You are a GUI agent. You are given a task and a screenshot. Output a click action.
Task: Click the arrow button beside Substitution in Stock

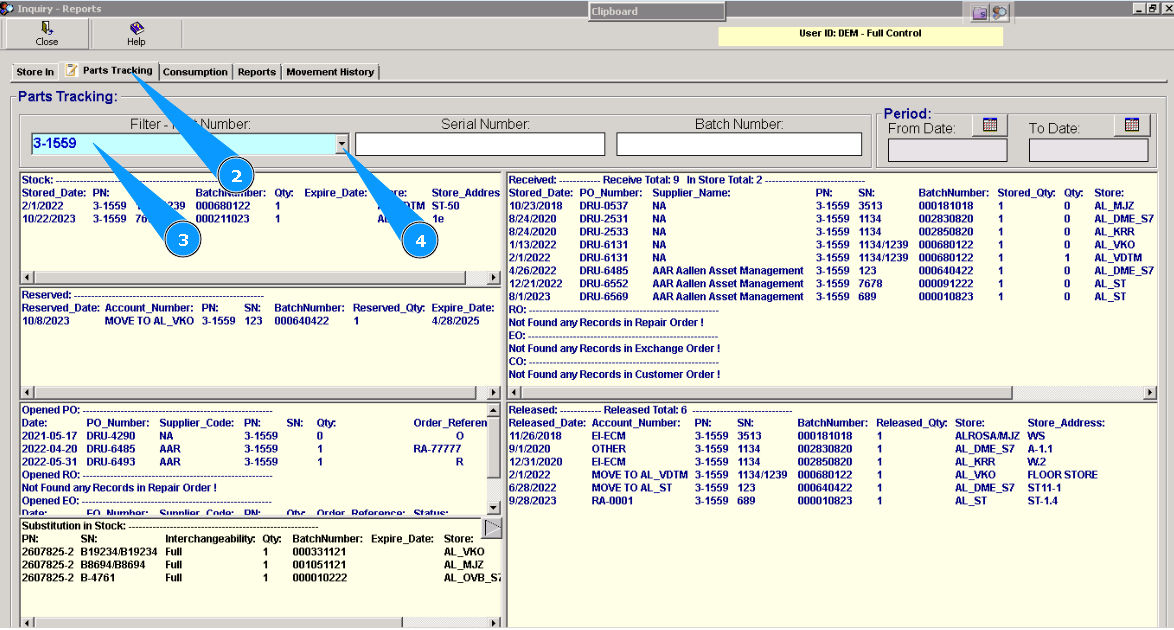(492, 528)
